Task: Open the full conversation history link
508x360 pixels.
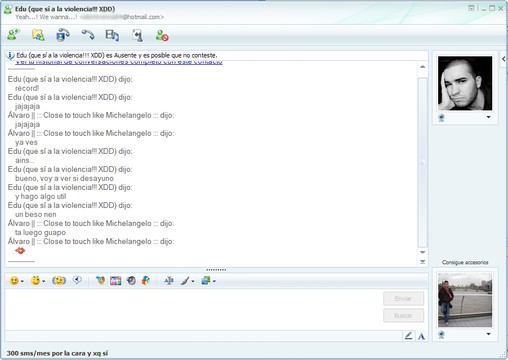Action: (119, 62)
